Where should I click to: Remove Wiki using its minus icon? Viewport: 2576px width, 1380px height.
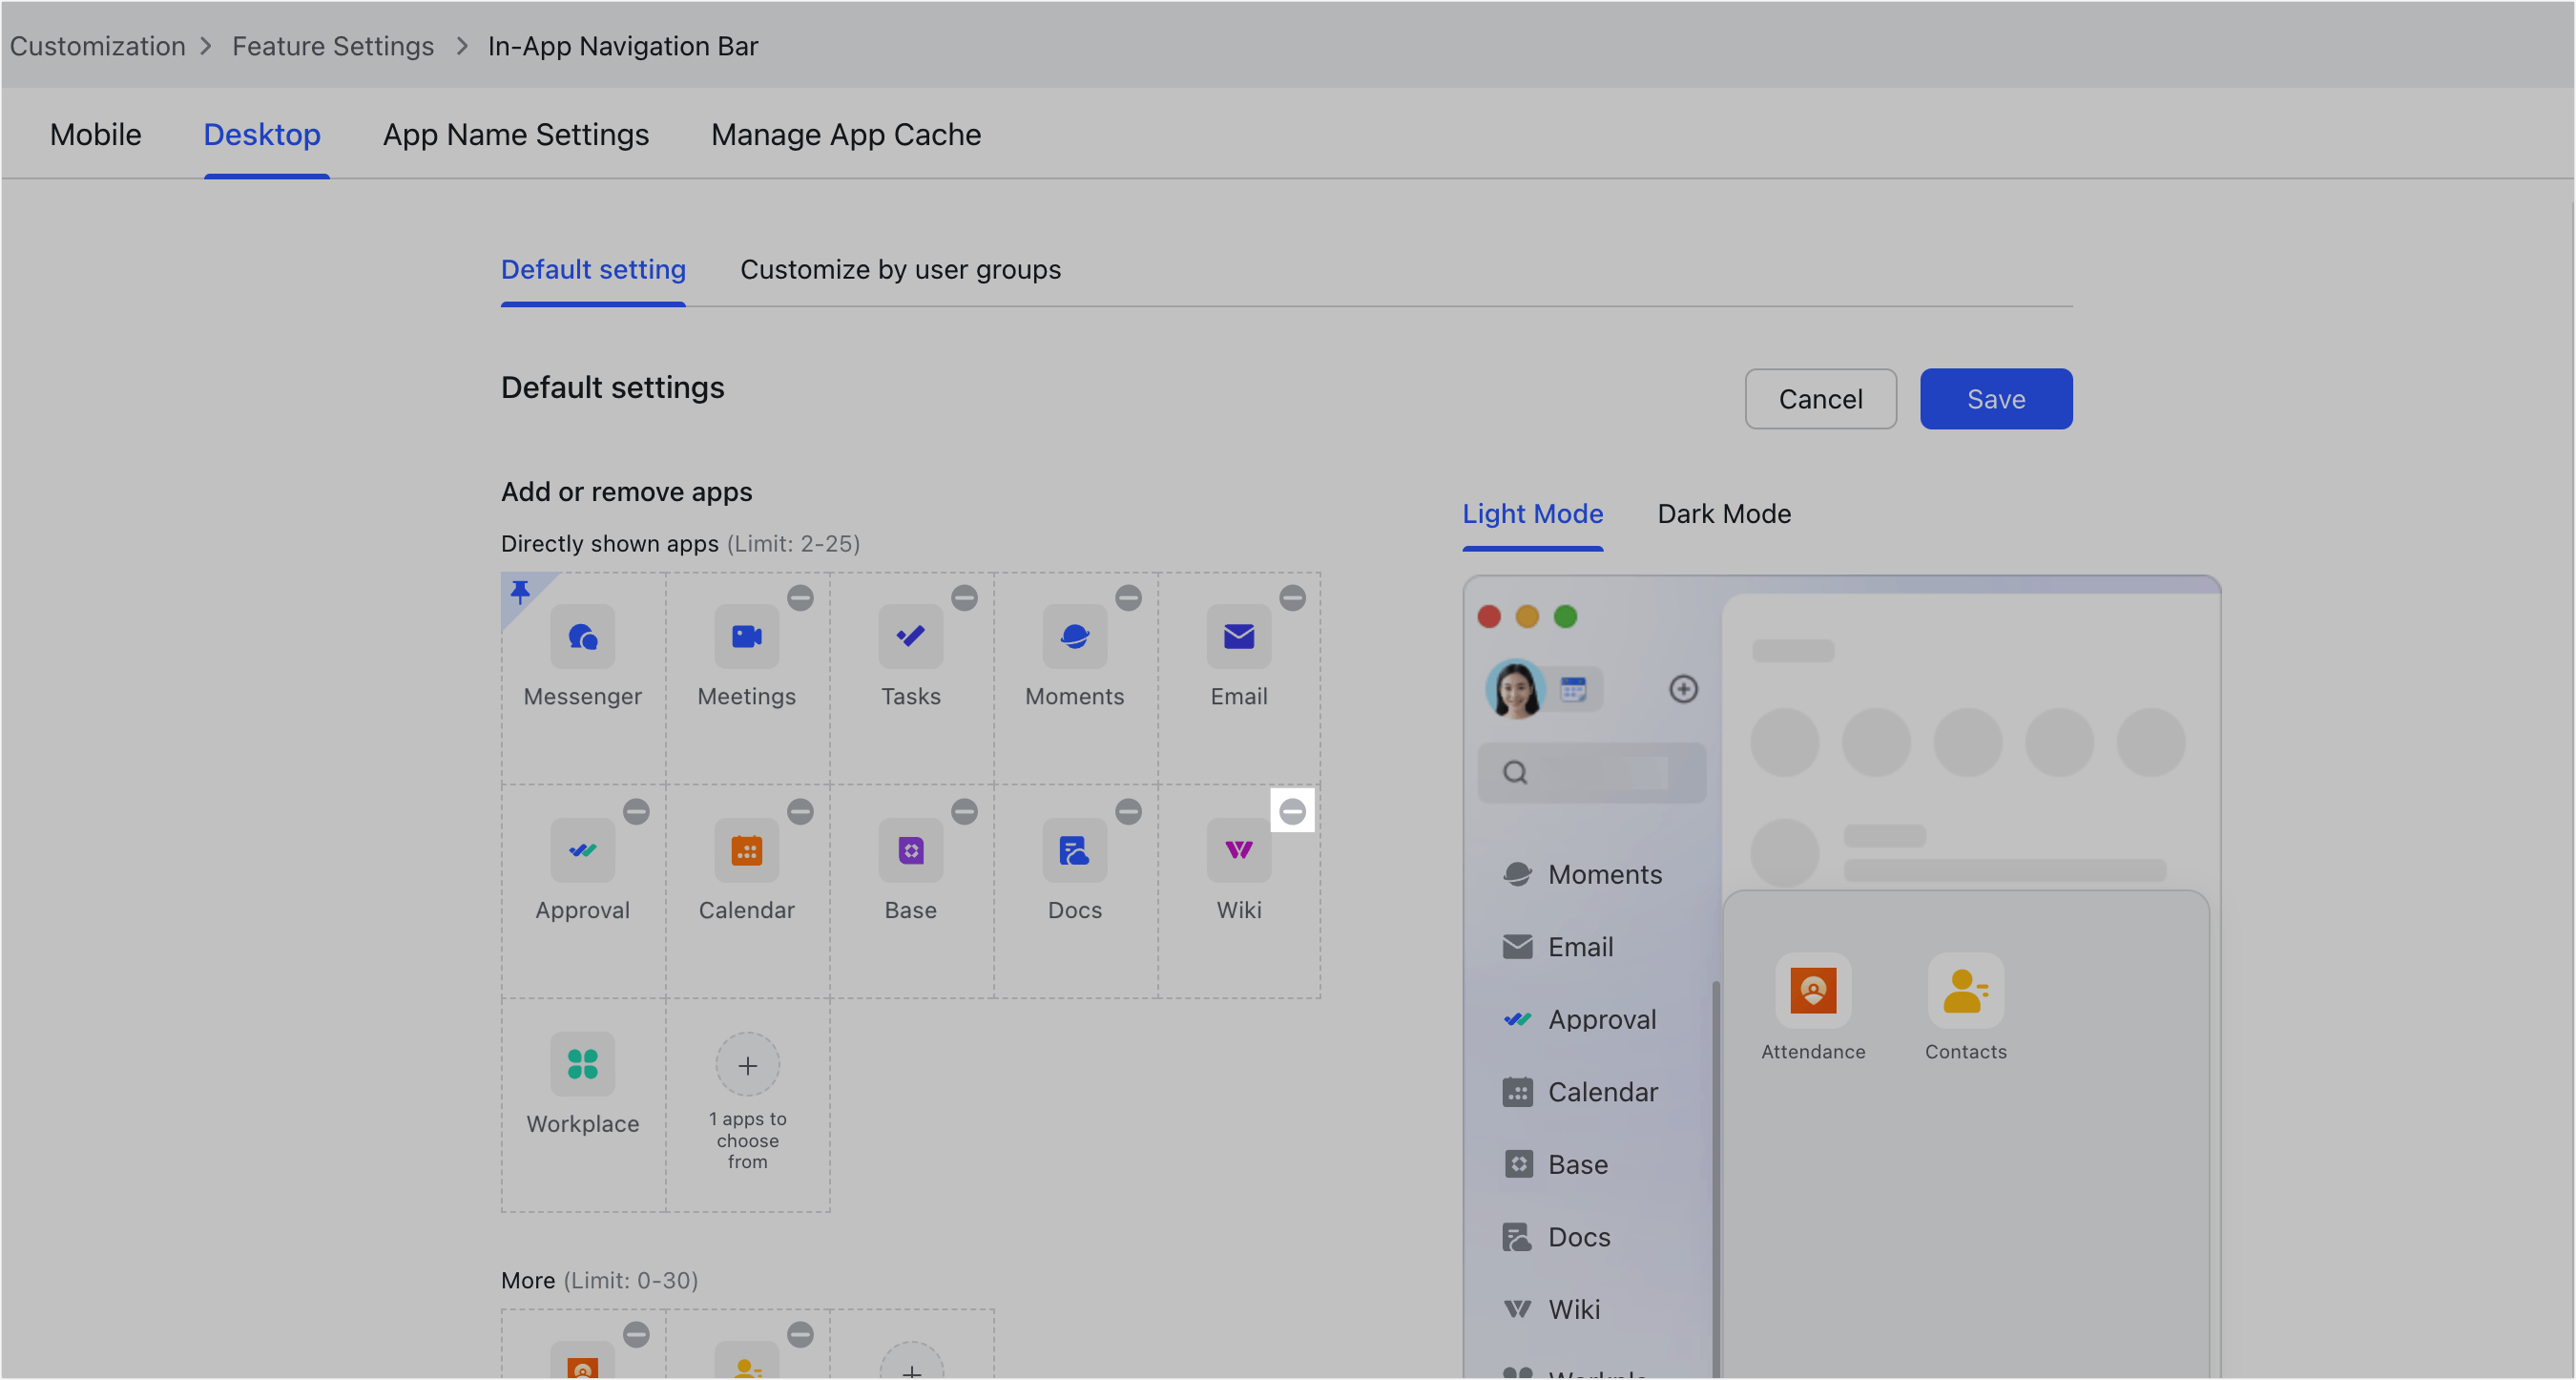click(x=1292, y=811)
